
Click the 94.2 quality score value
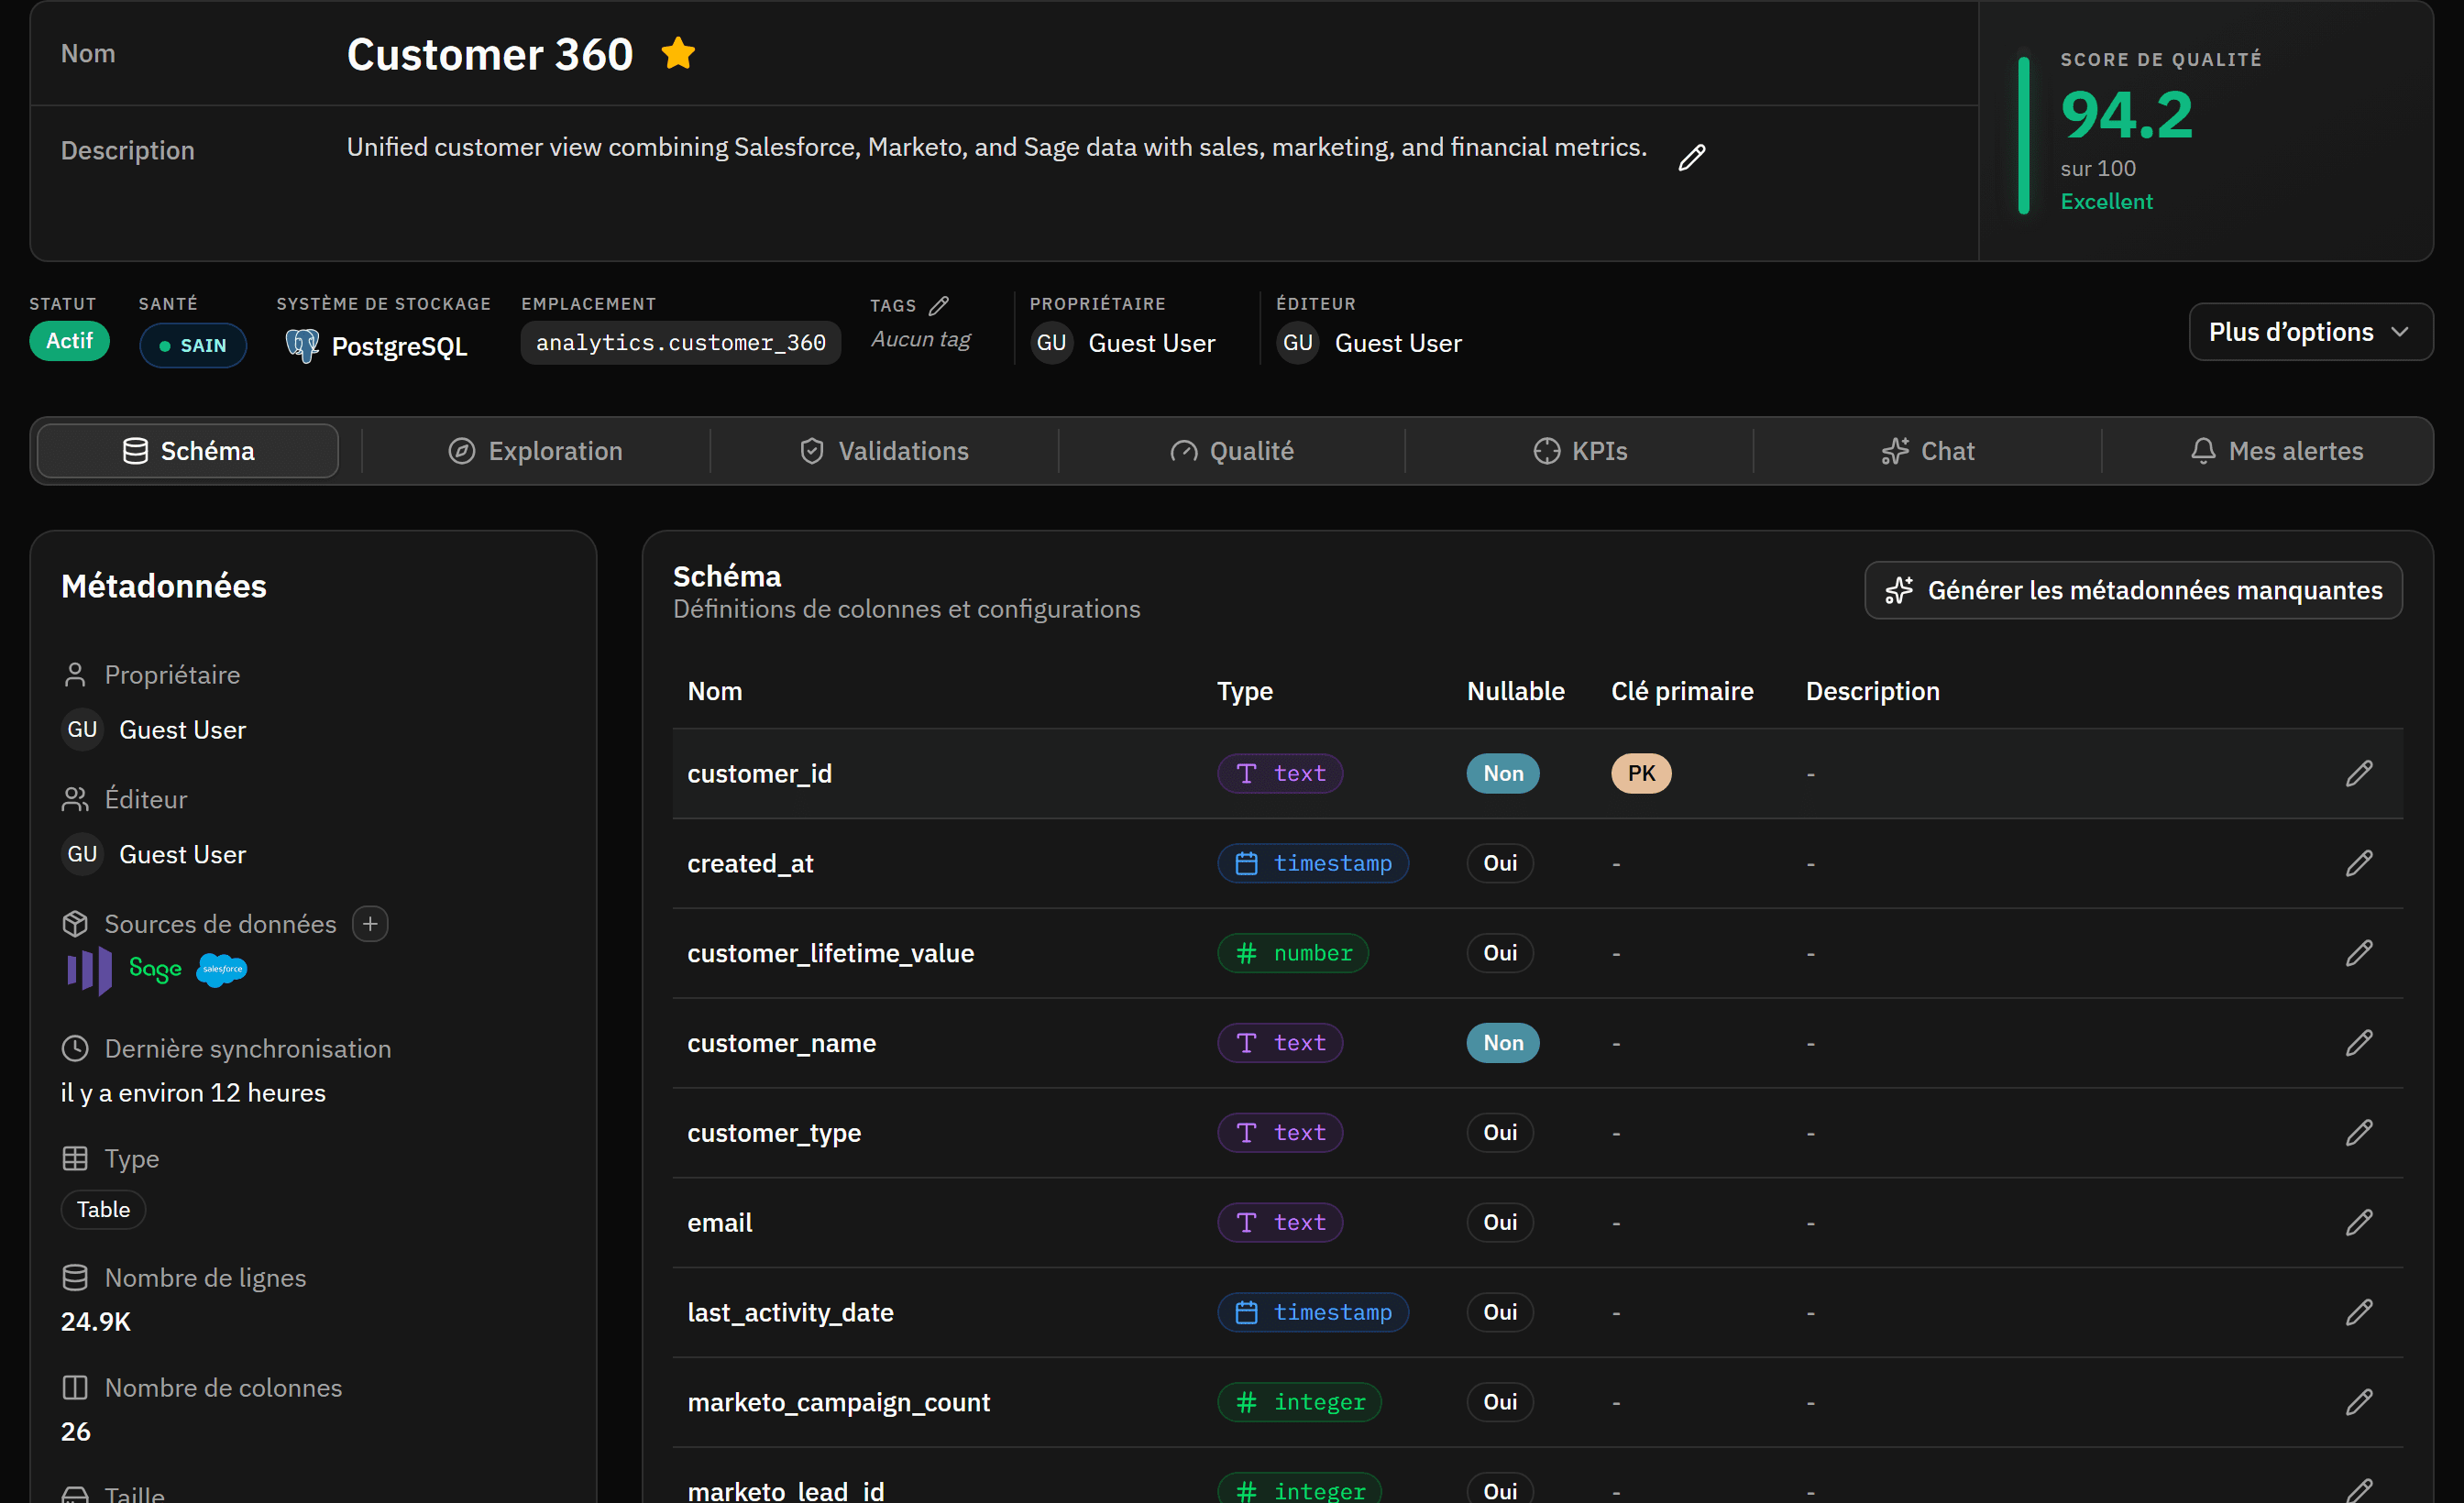click(x=2126, y=115)
